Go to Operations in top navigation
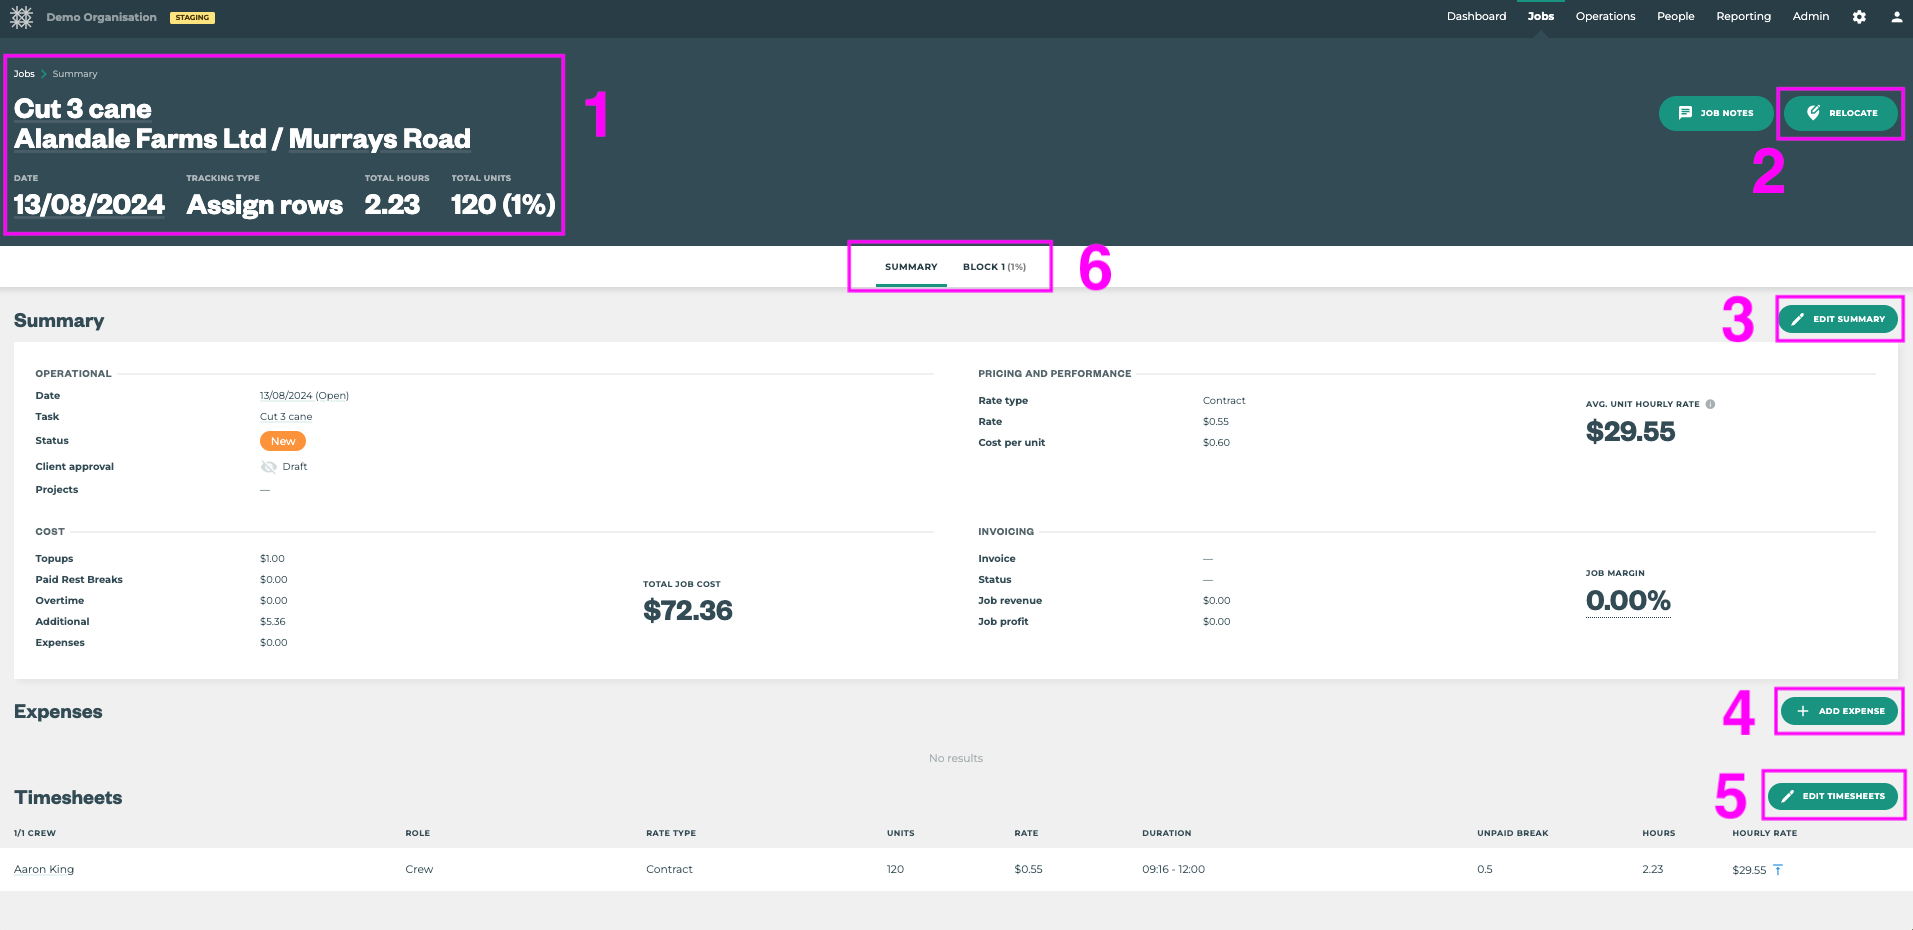1913x930 pixels. [1605, 16]
